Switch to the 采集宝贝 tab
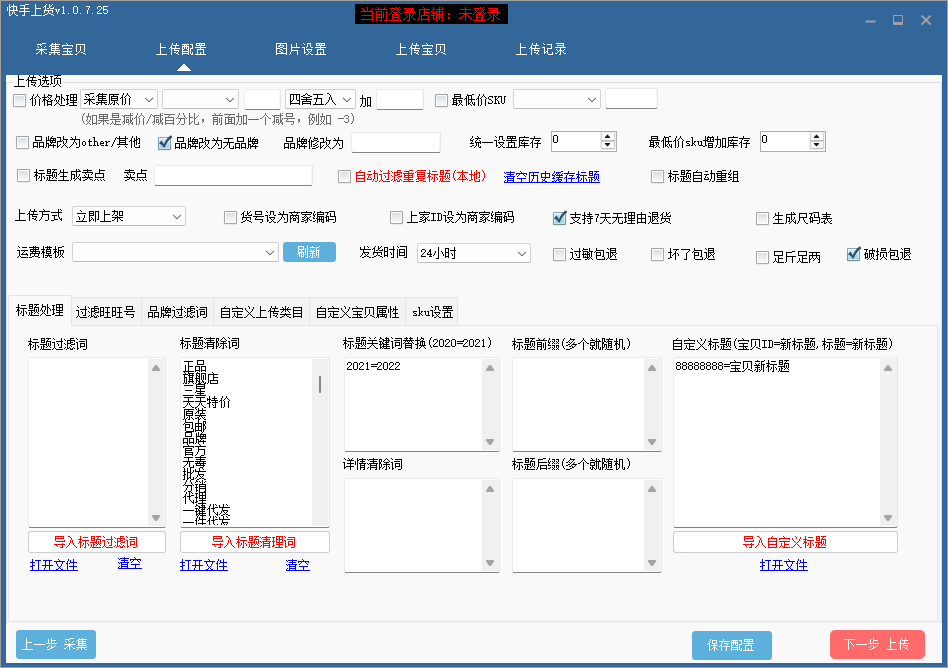This screenshot has height=668, width=948. click(x=60, y=47)
